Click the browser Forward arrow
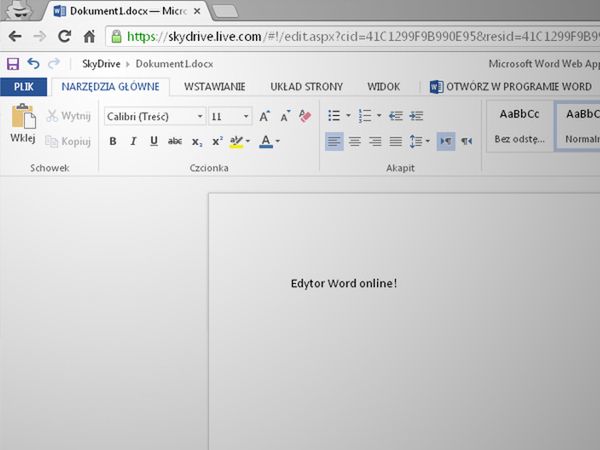 [x=39, y=37]
